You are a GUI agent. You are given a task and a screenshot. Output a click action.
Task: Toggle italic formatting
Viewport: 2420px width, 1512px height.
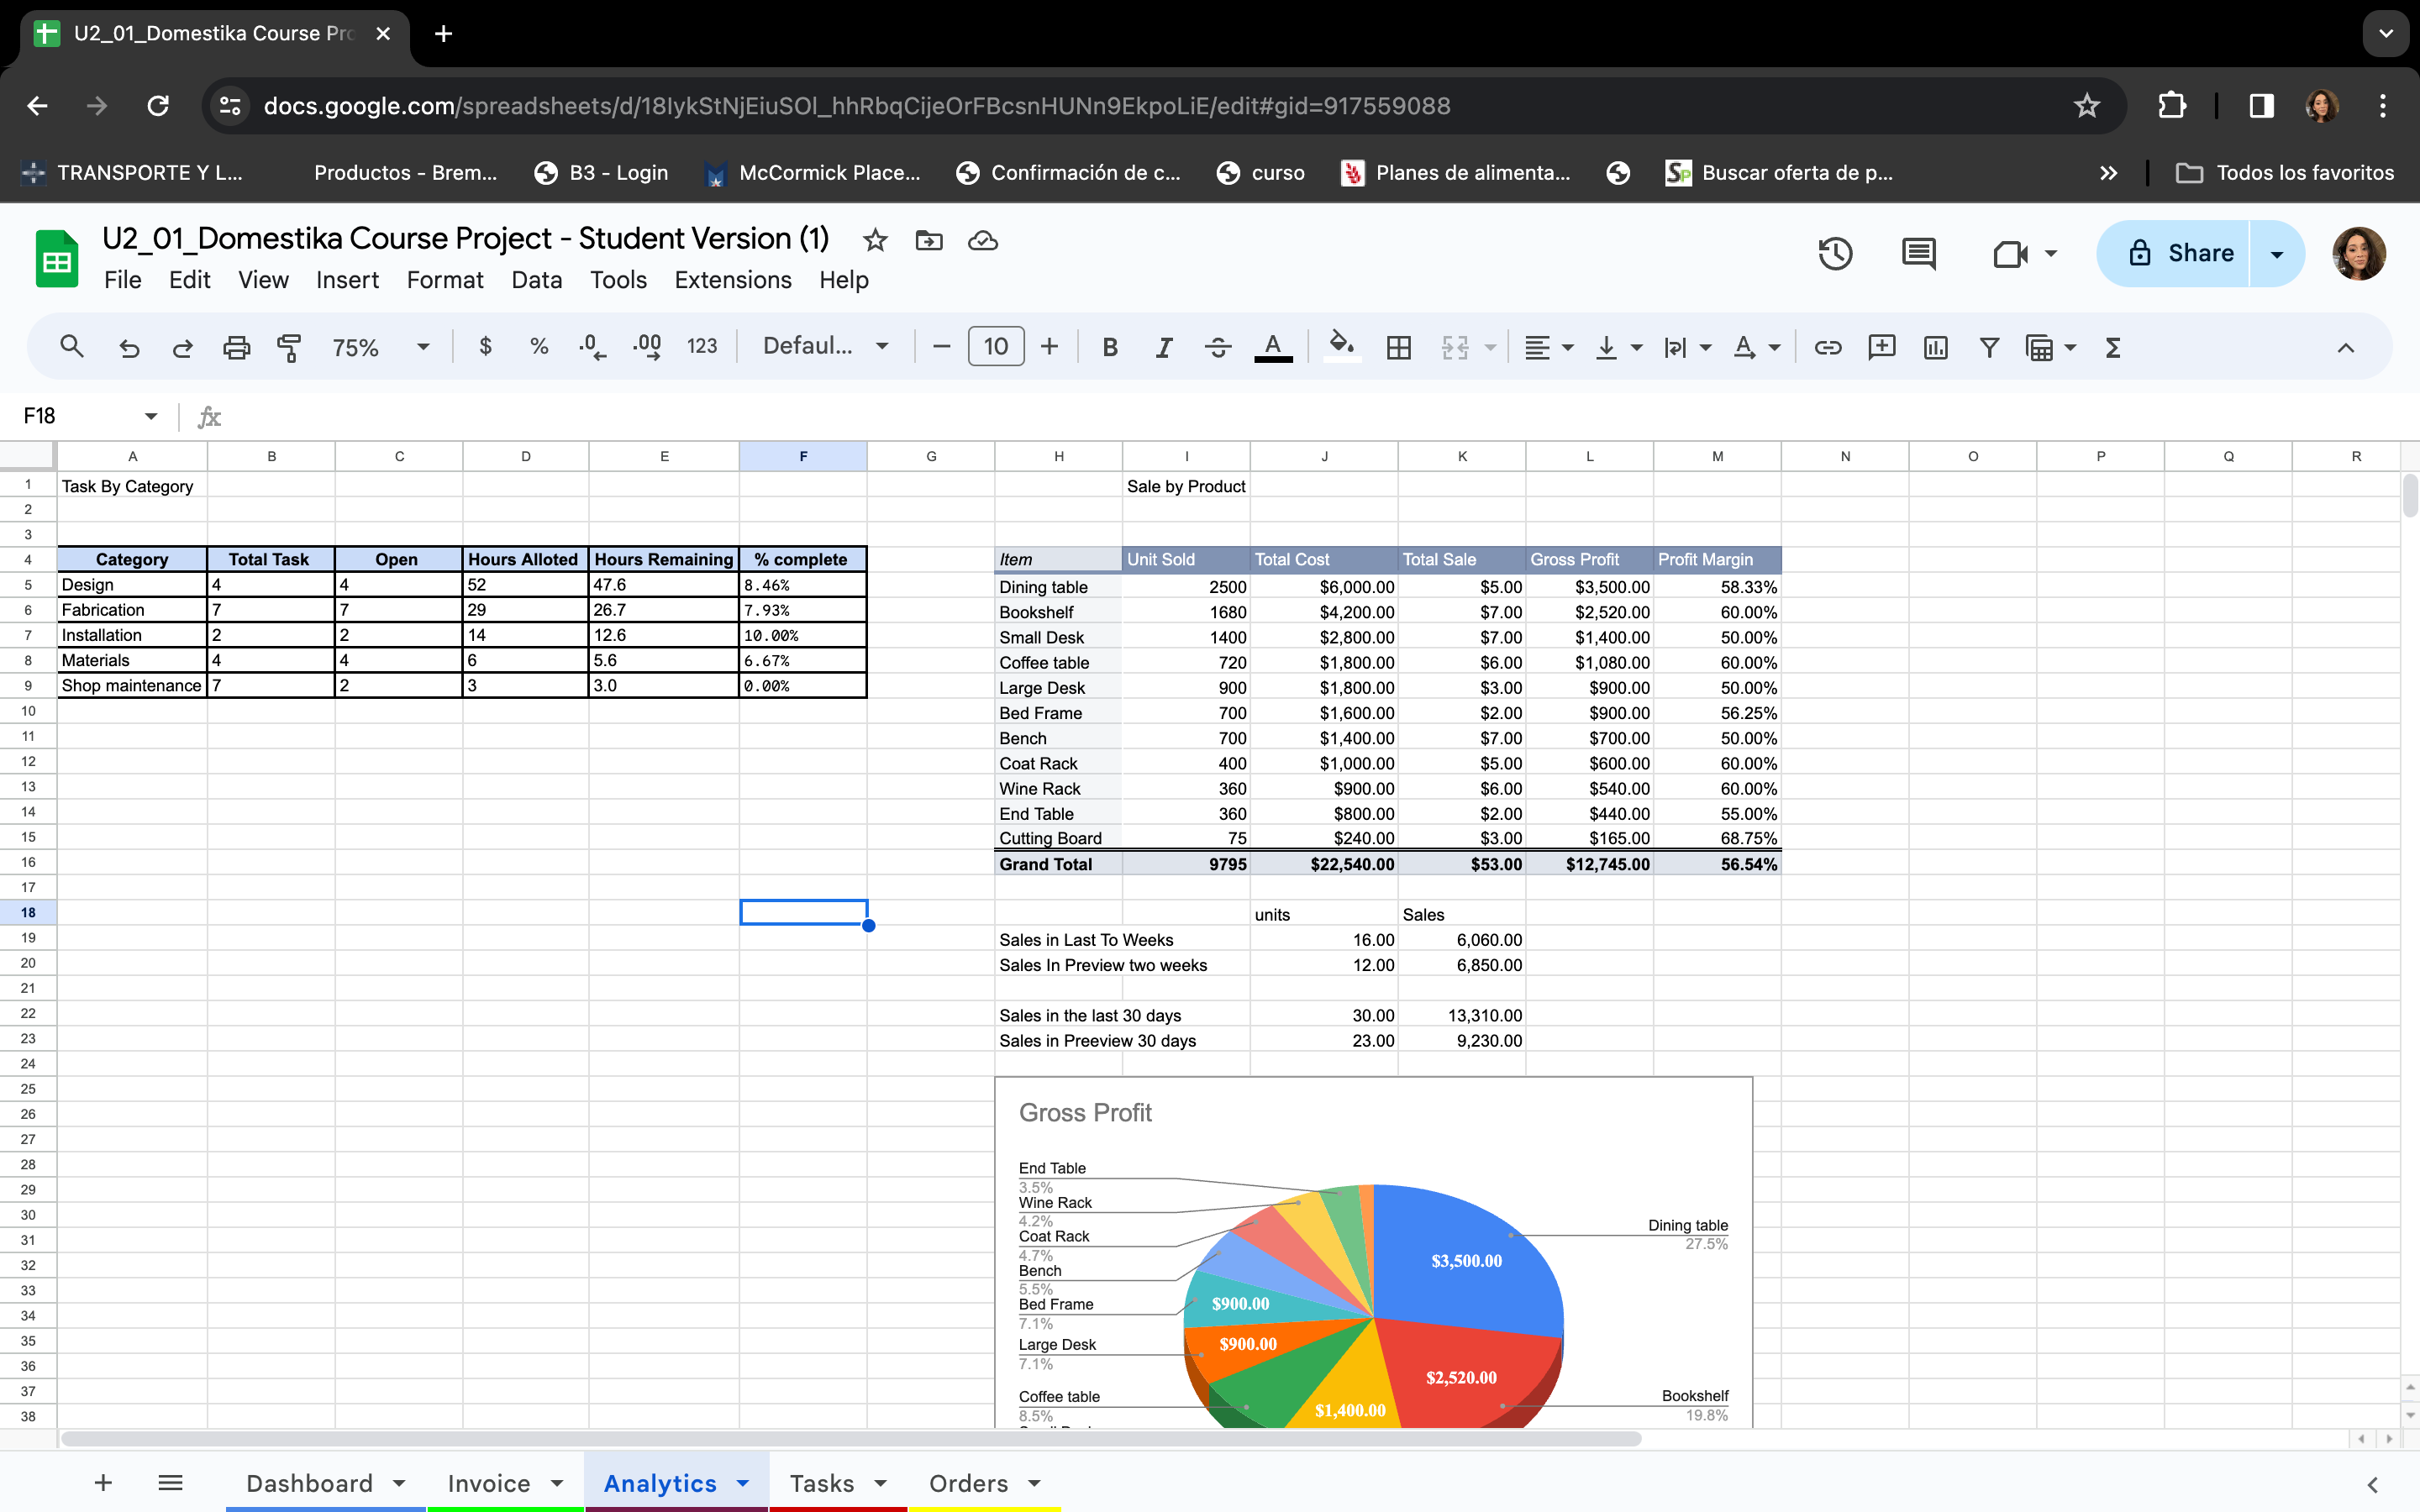[x=1164, y=347]
